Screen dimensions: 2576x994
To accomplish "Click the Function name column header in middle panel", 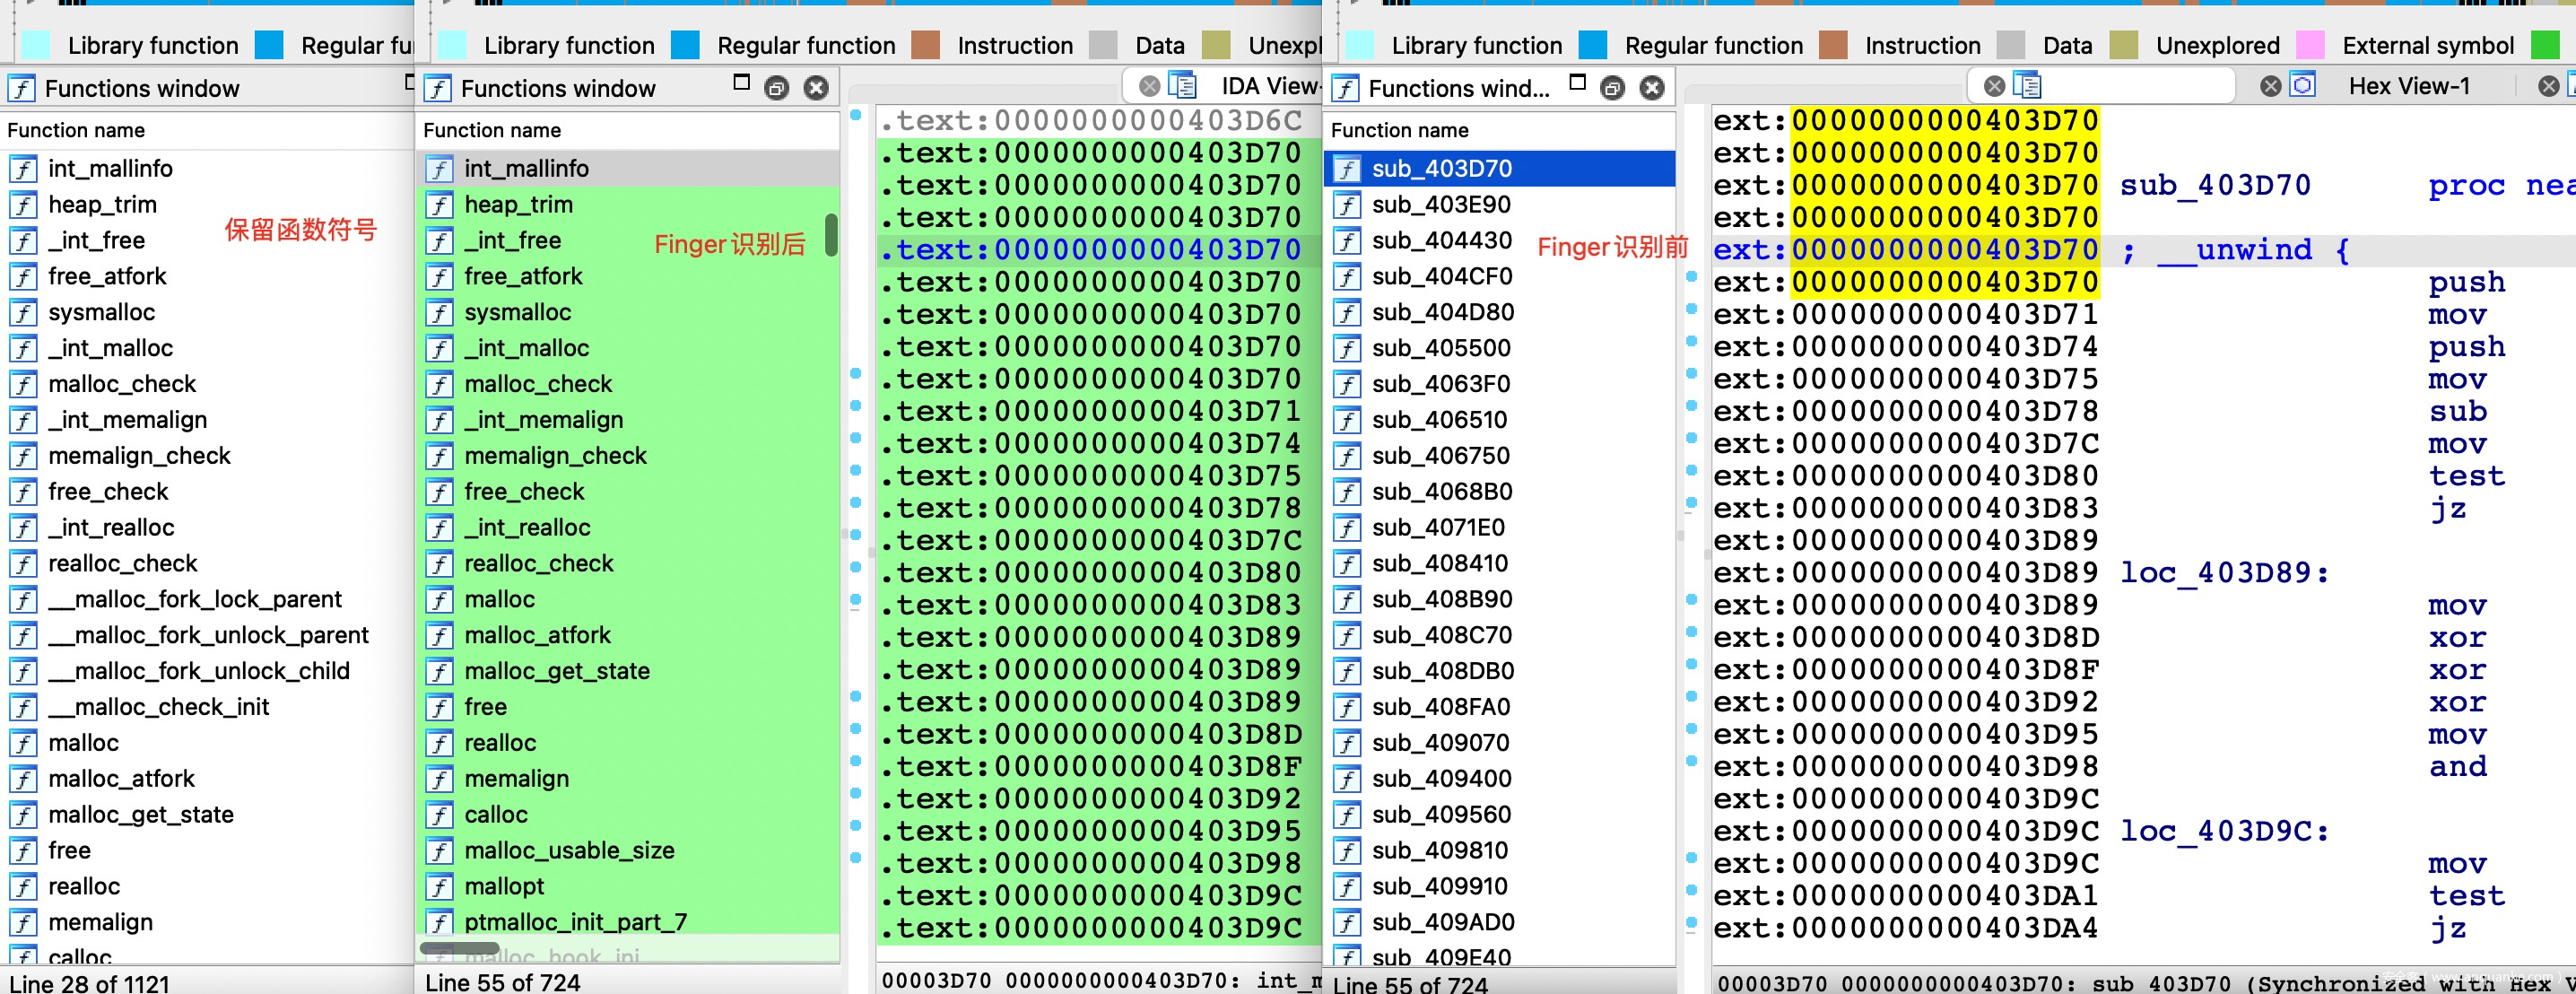I will click(x=492, y=130).
